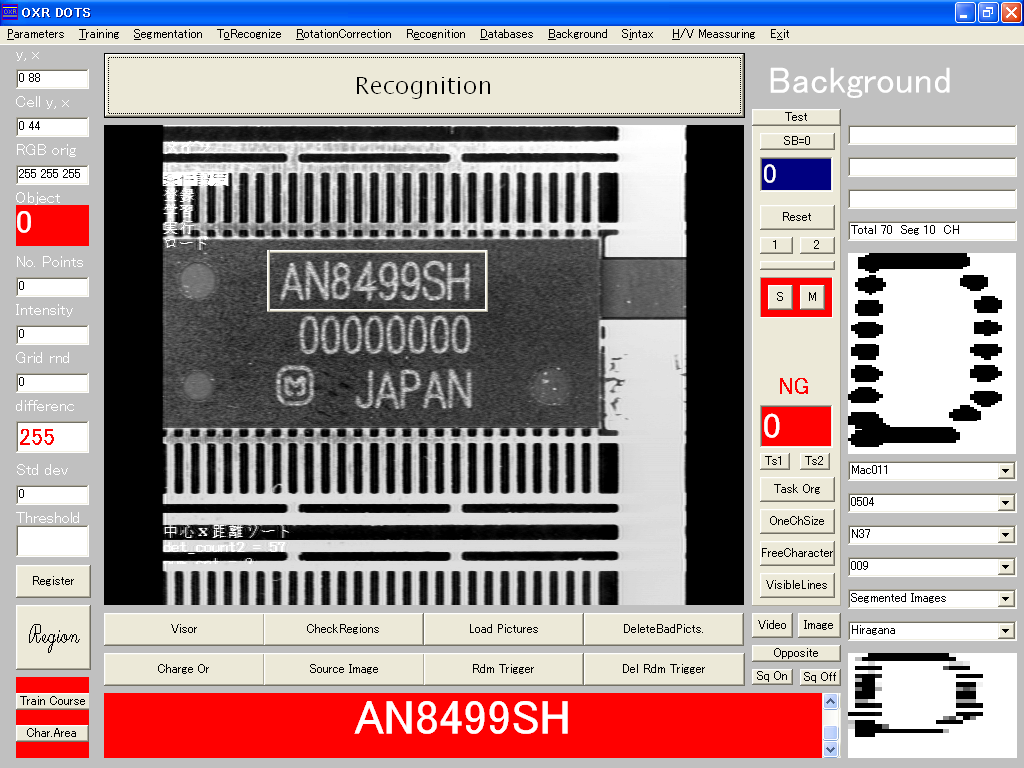Expand the N37 dropdown

1006,535
